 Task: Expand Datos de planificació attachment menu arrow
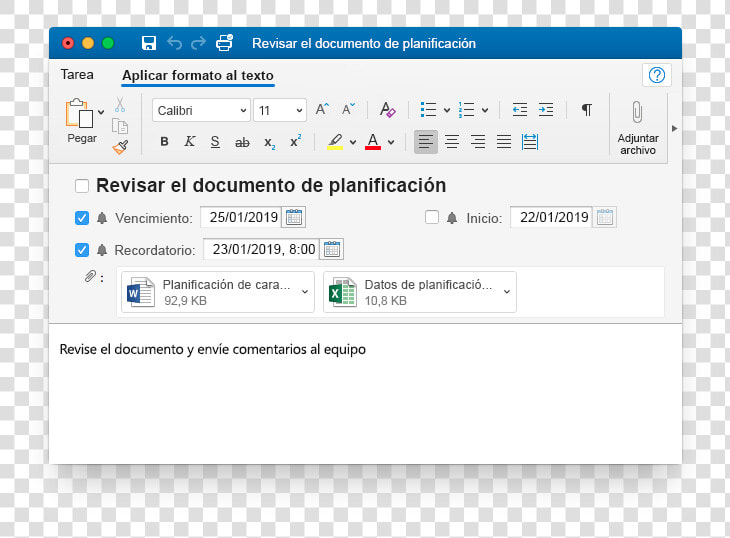[507, 291]
